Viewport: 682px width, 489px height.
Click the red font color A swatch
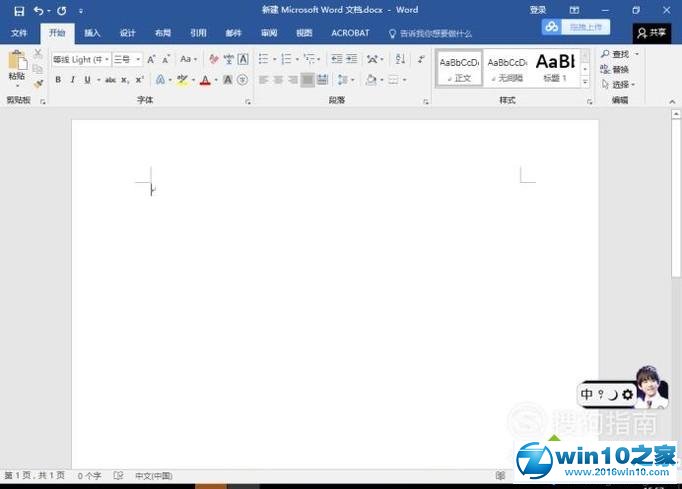pos(205,80)
